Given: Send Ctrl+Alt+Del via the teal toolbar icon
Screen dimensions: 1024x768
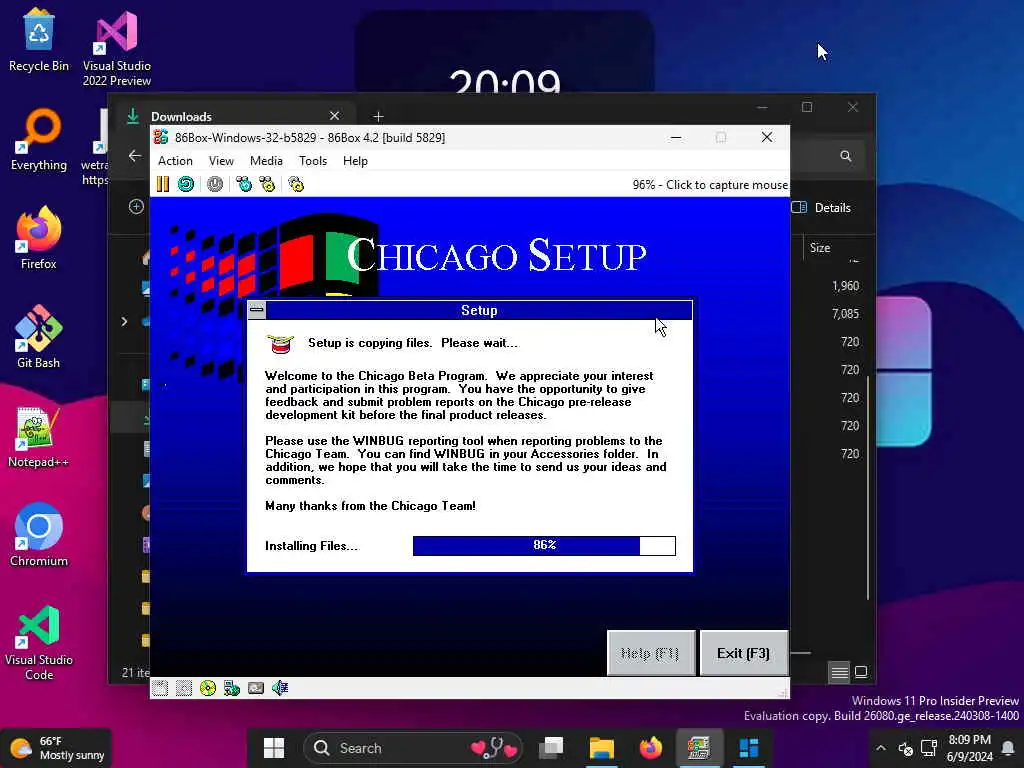Looking at the screenshot, I should (244, 184).
